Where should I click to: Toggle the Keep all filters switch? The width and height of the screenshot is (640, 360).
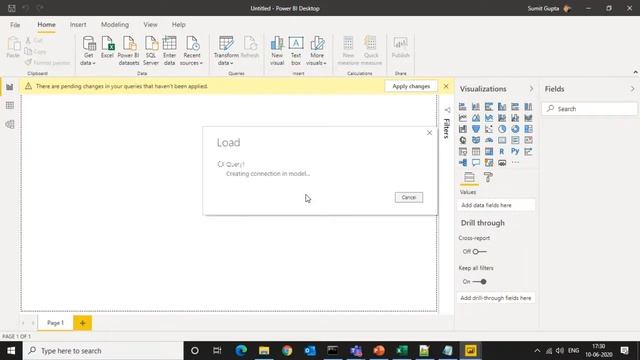click(x=479, y=282)
